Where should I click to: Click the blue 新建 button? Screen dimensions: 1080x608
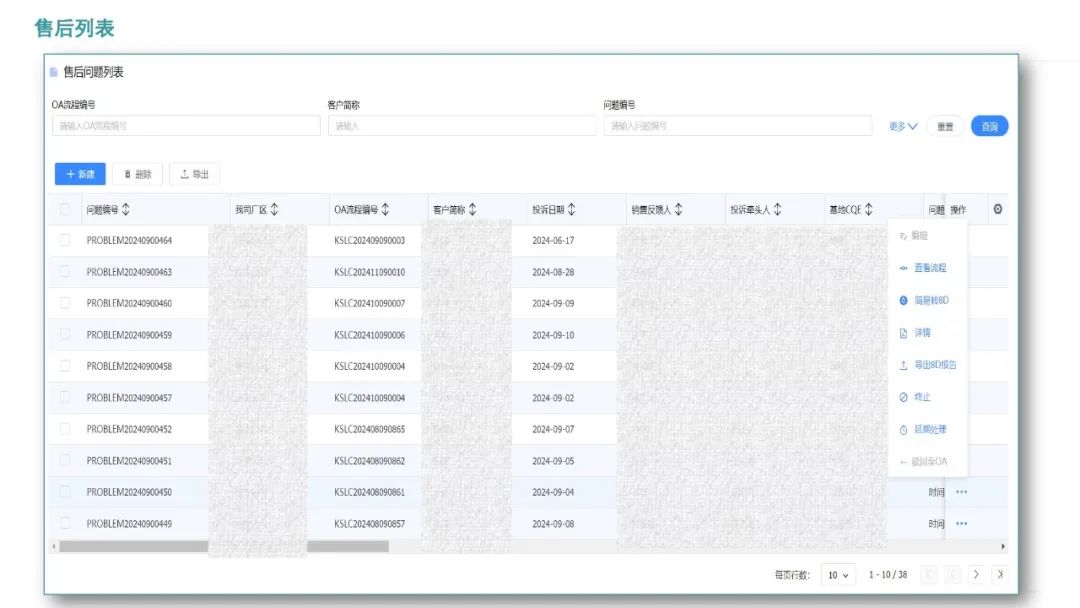point(80,174)
